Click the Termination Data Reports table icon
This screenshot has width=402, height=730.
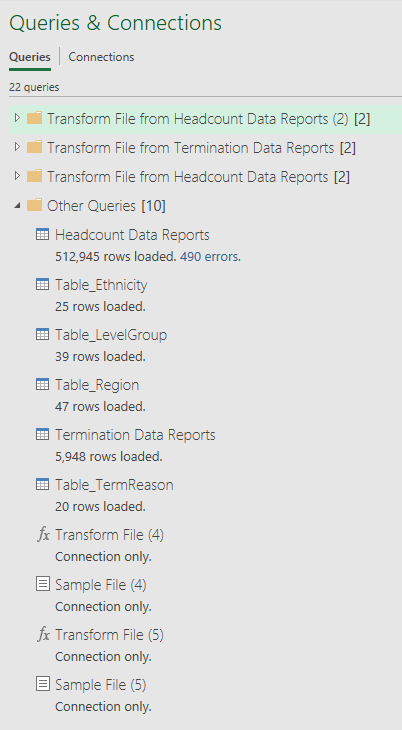tap(42, 434)
